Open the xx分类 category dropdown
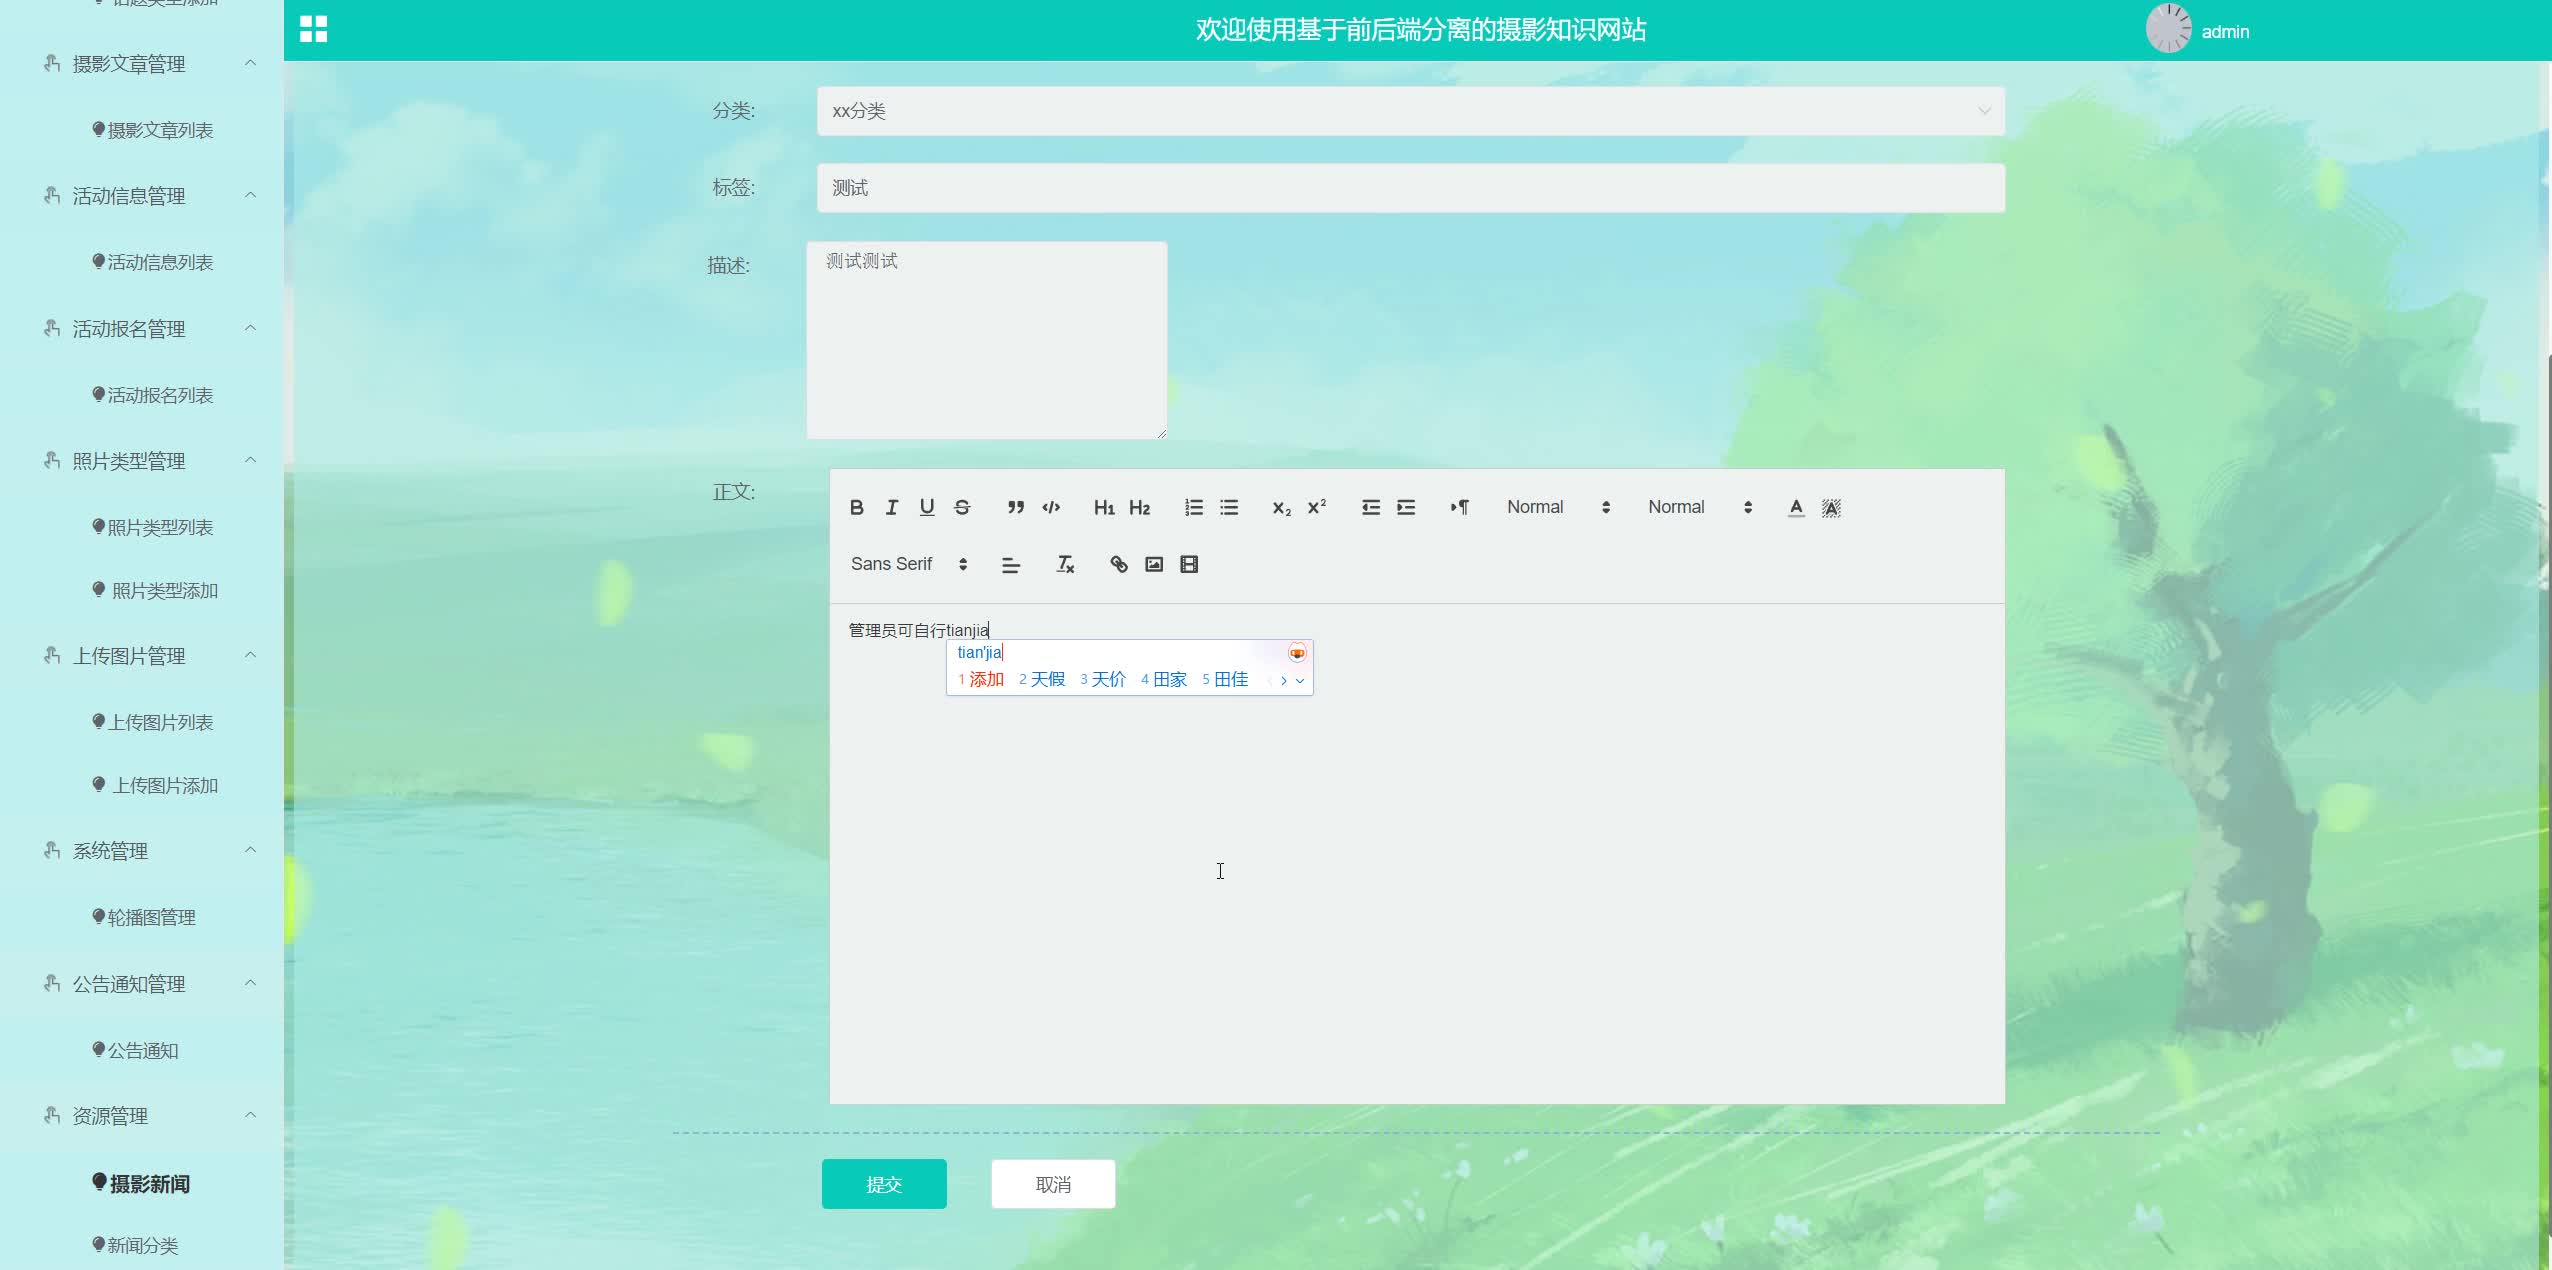Image resolution: width=2552 pixels, height=1270 pixels. pyautogui.click(x=1410, y=111)
